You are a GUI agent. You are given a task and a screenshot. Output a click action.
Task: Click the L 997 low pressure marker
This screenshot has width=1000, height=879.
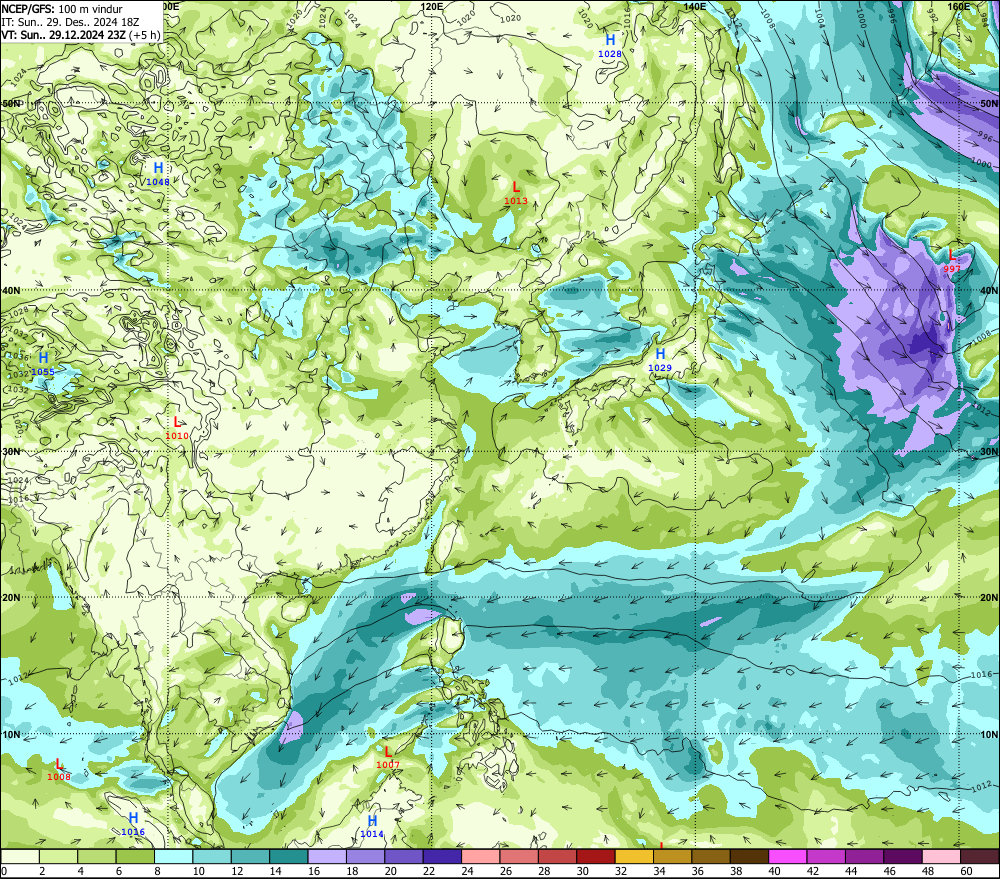coord(952,262)
